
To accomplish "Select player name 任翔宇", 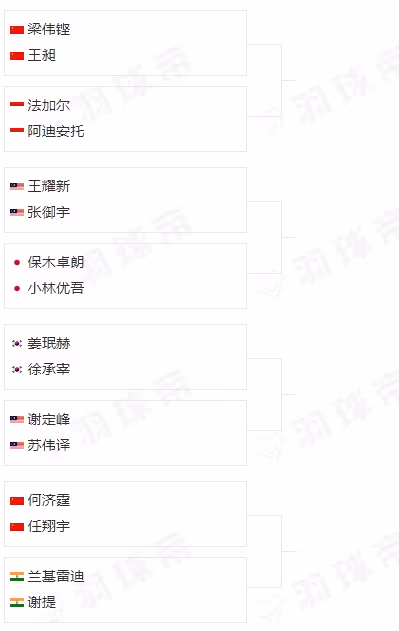I will 49,526.
